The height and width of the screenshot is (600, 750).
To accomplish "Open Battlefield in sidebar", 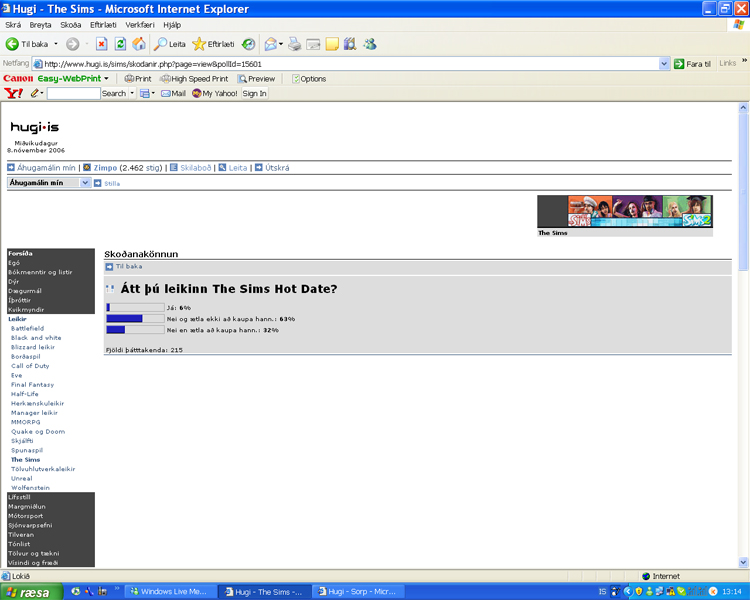I will click(27, 329).
